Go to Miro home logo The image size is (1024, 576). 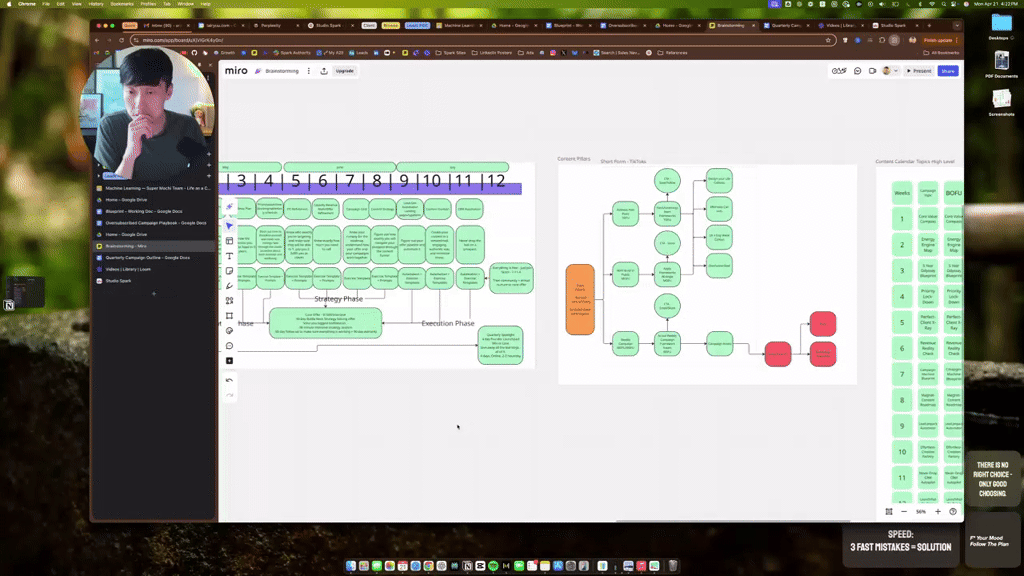click(236, 71)
